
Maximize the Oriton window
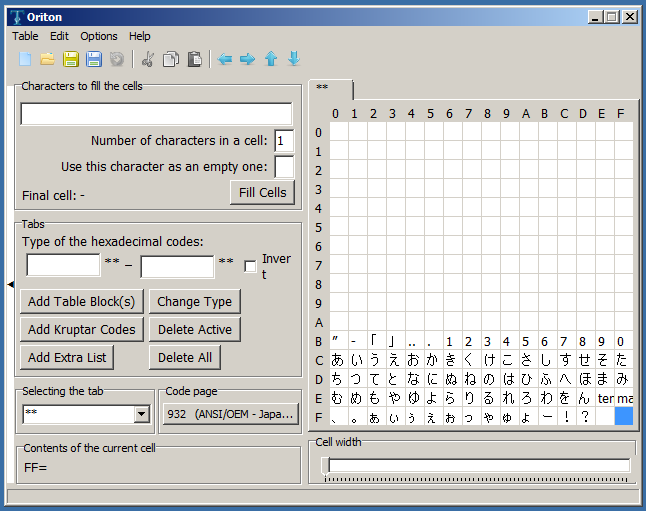pos(612,17)
